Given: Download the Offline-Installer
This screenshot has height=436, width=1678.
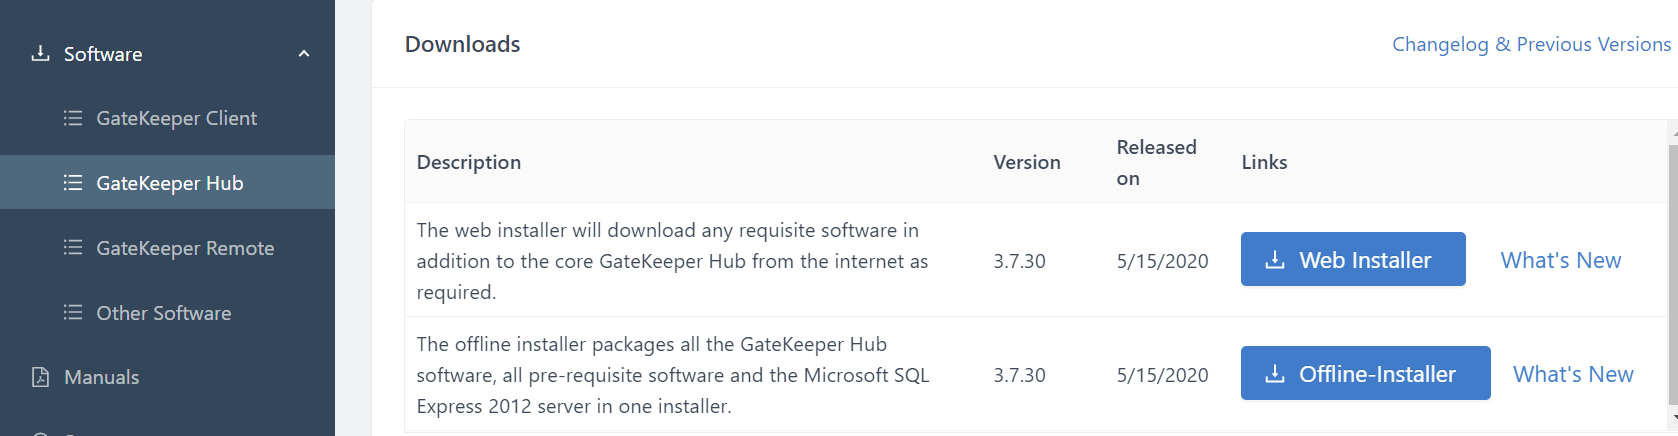Looking at the screenshot, I should tap(1365, 374).
